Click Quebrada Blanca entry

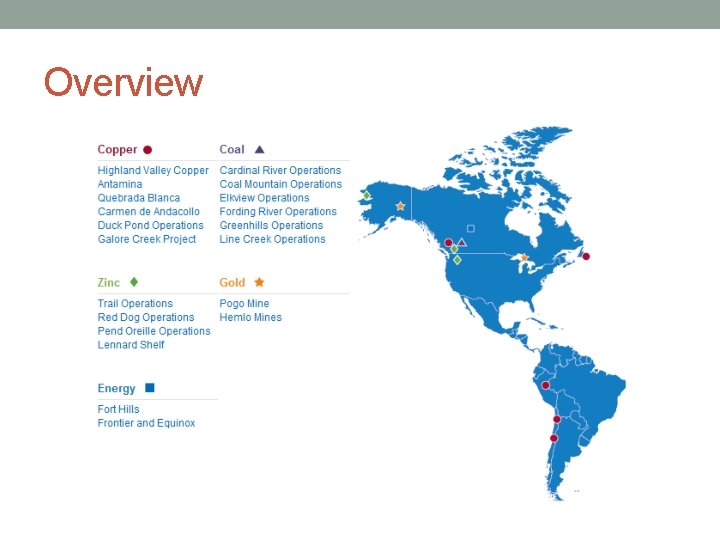(139, 198)
